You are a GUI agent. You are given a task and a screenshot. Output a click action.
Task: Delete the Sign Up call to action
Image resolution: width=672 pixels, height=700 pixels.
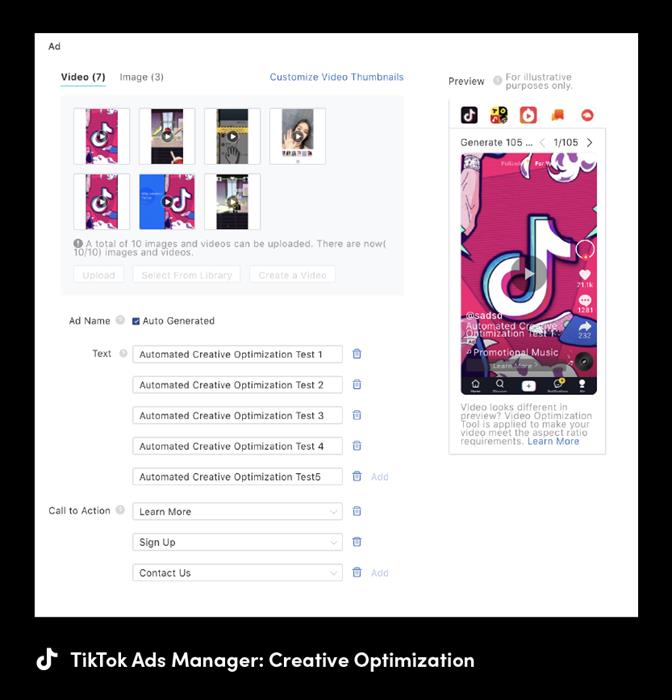[357, 542]
